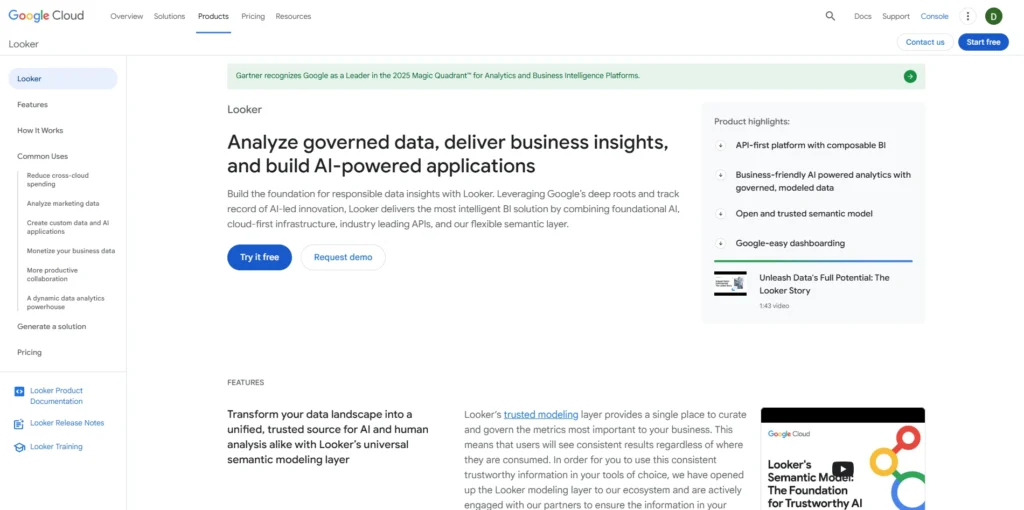Open the three-dot more options menu

click(x=968, y=16)
